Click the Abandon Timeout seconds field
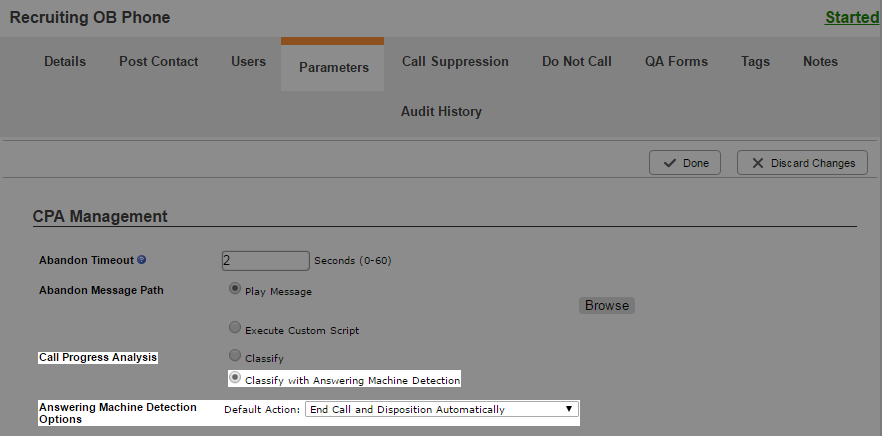Viewport: 882px width, 436px height. coord(266,261)
